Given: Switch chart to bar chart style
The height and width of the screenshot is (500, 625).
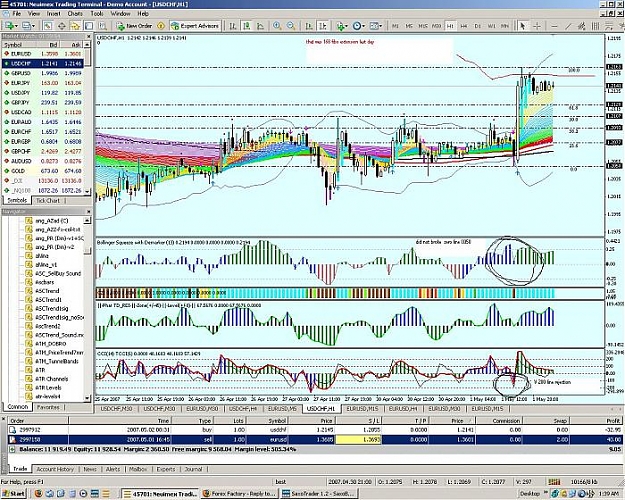Looking at the screenshot, I should point(233,26).
